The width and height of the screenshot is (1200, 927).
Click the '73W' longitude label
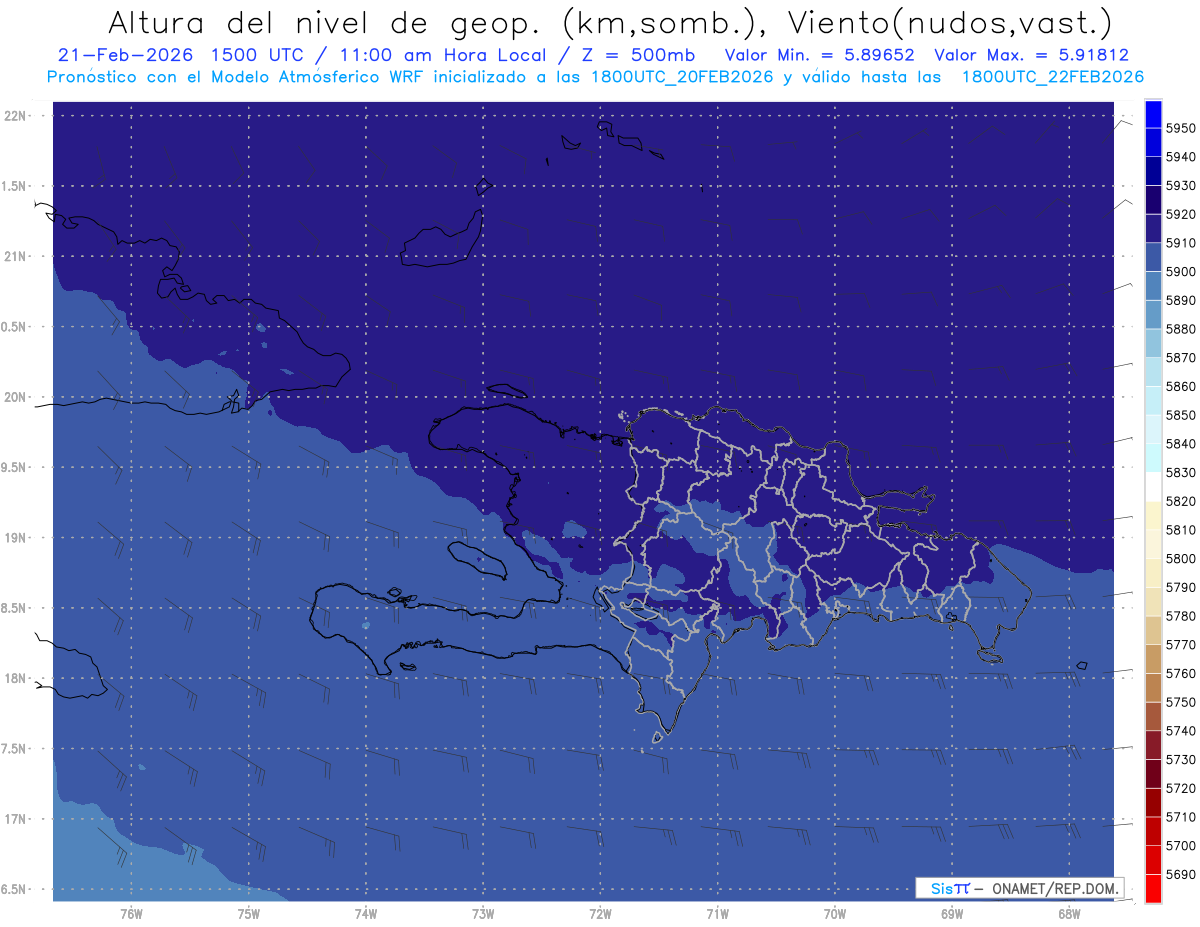(x=483, y=914)
